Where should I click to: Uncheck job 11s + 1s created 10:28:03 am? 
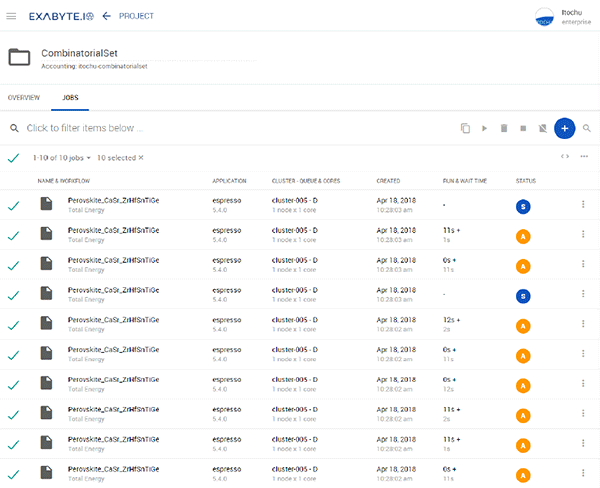pyautogui.click(x=13, y=236)
